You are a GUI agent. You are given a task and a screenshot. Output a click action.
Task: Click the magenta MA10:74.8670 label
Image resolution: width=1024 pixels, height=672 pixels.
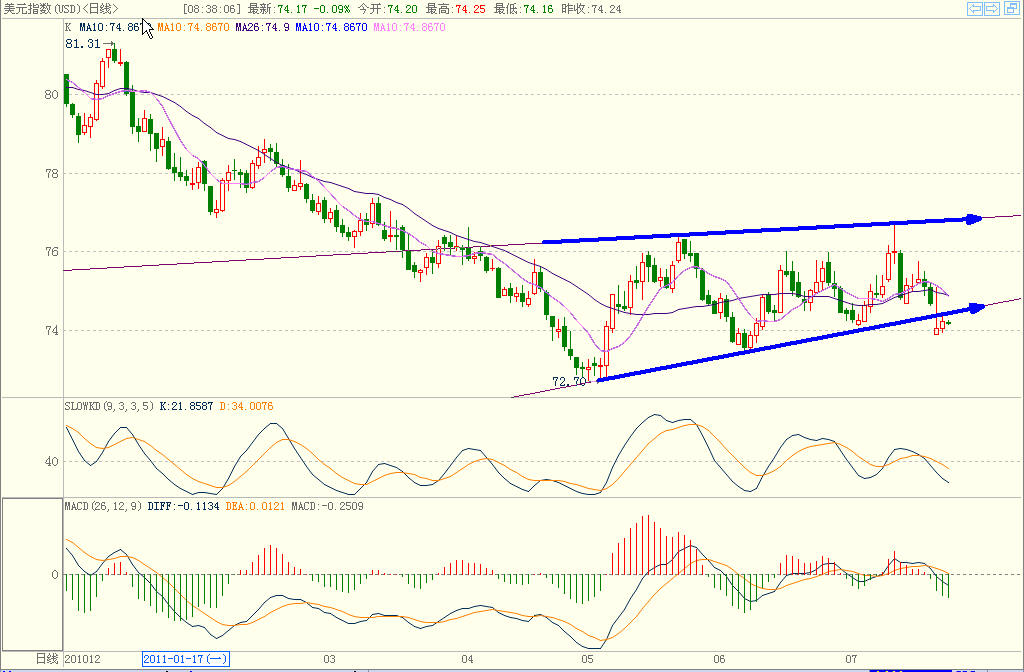(409, 27)
